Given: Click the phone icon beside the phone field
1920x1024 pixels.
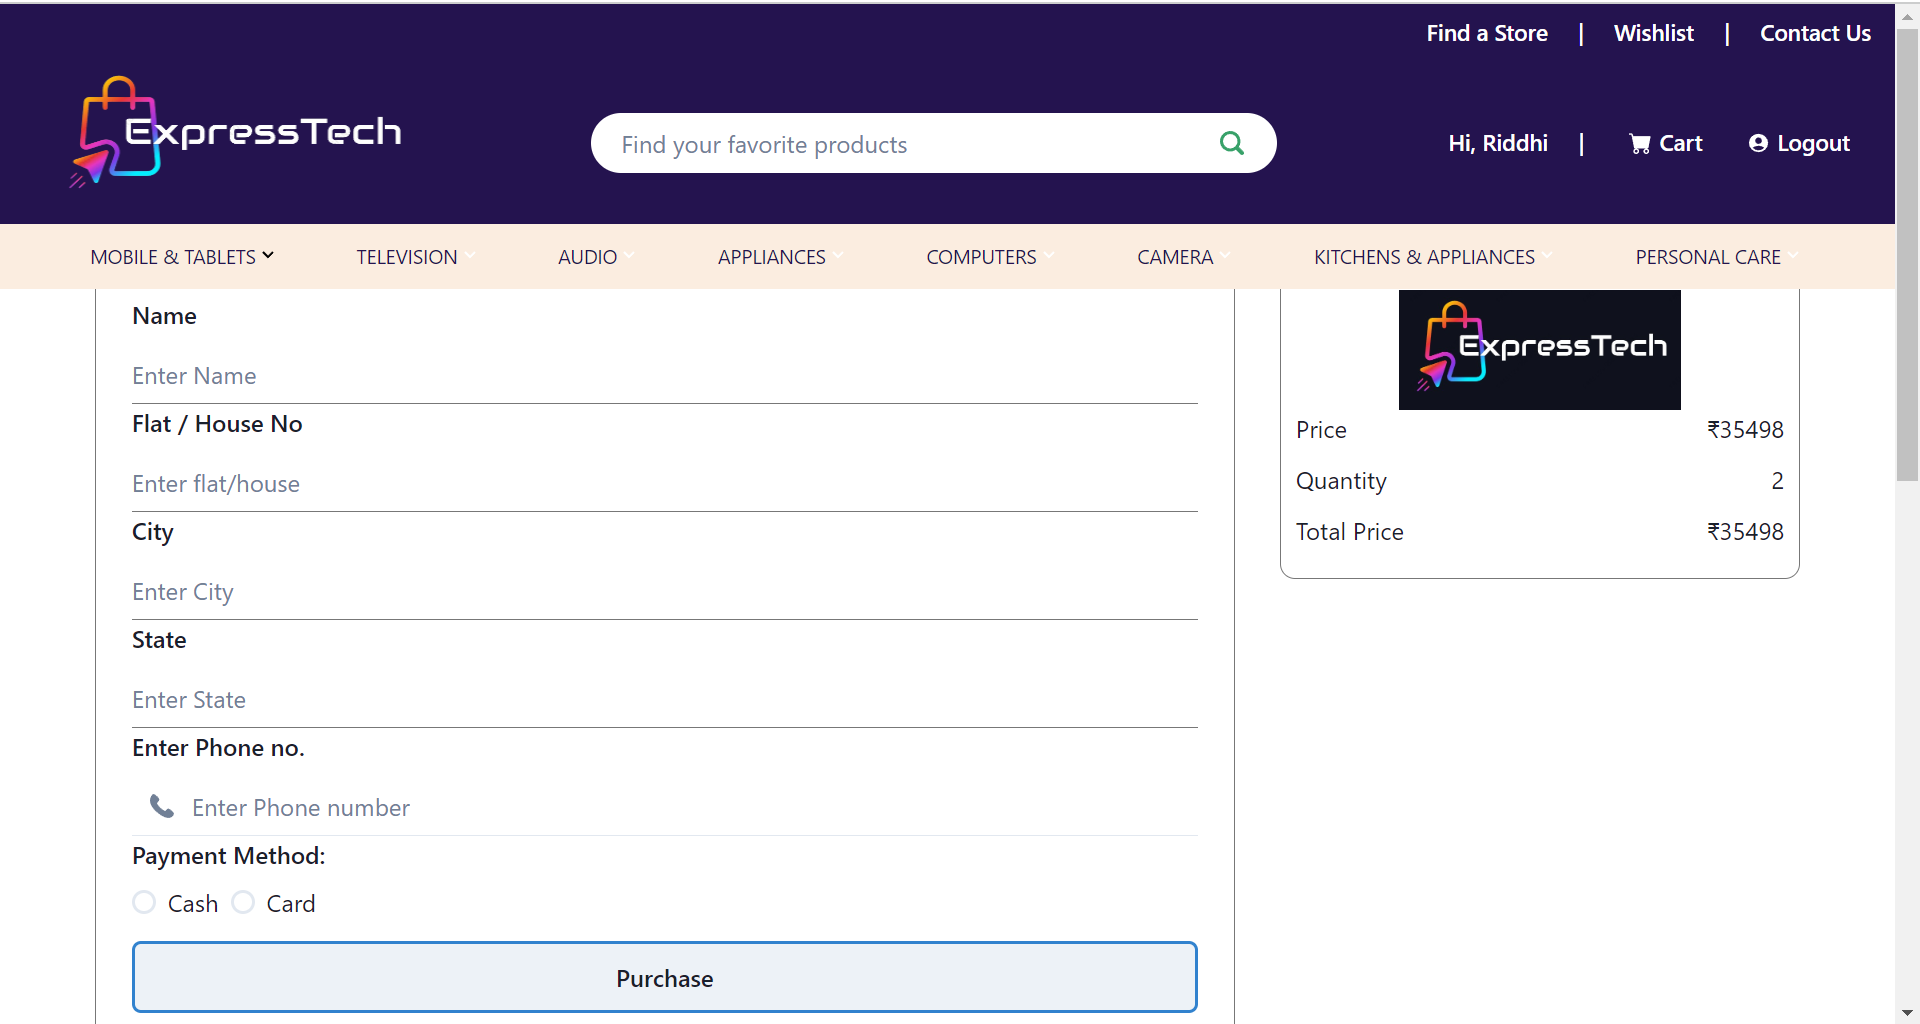Looking at the screenshot, I should (x=160, y=806).
